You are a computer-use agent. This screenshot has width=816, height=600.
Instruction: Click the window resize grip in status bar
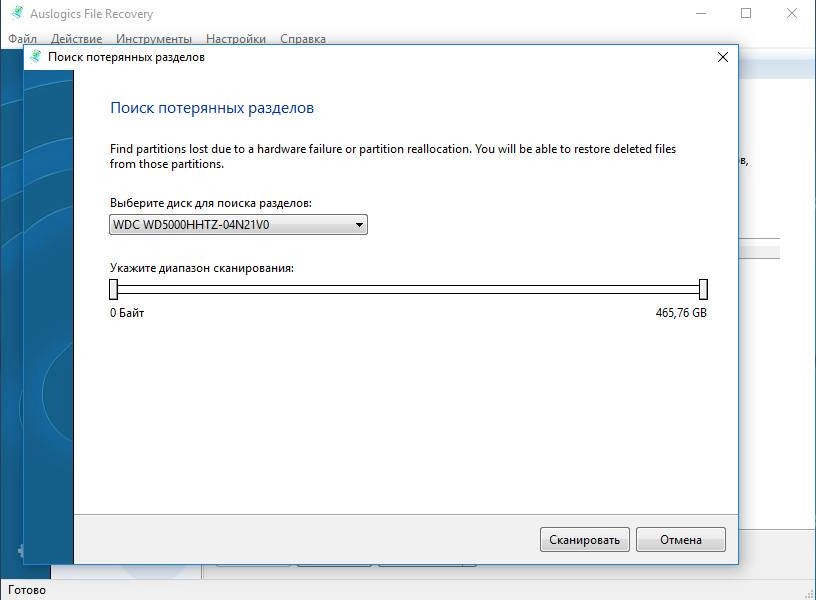(809, 594)
